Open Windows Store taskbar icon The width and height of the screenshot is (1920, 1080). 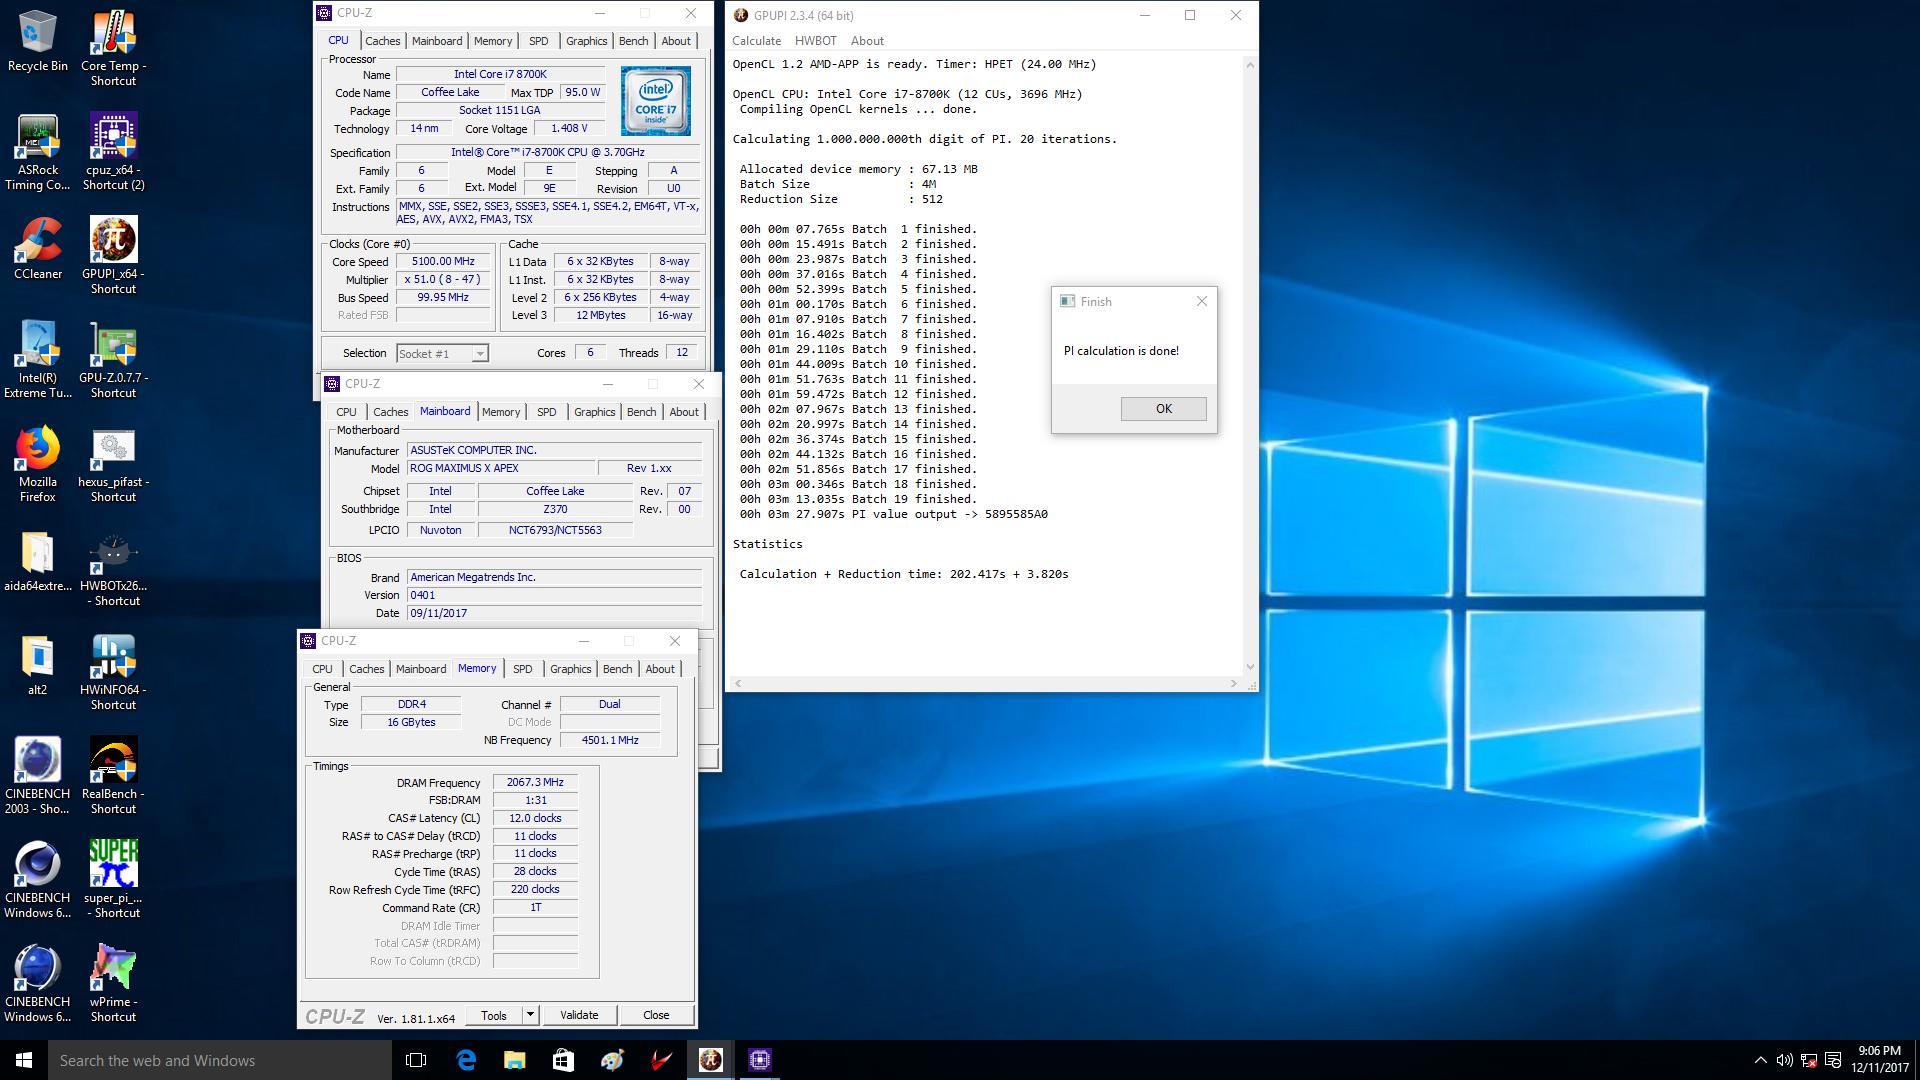[x=563, y=1060]
